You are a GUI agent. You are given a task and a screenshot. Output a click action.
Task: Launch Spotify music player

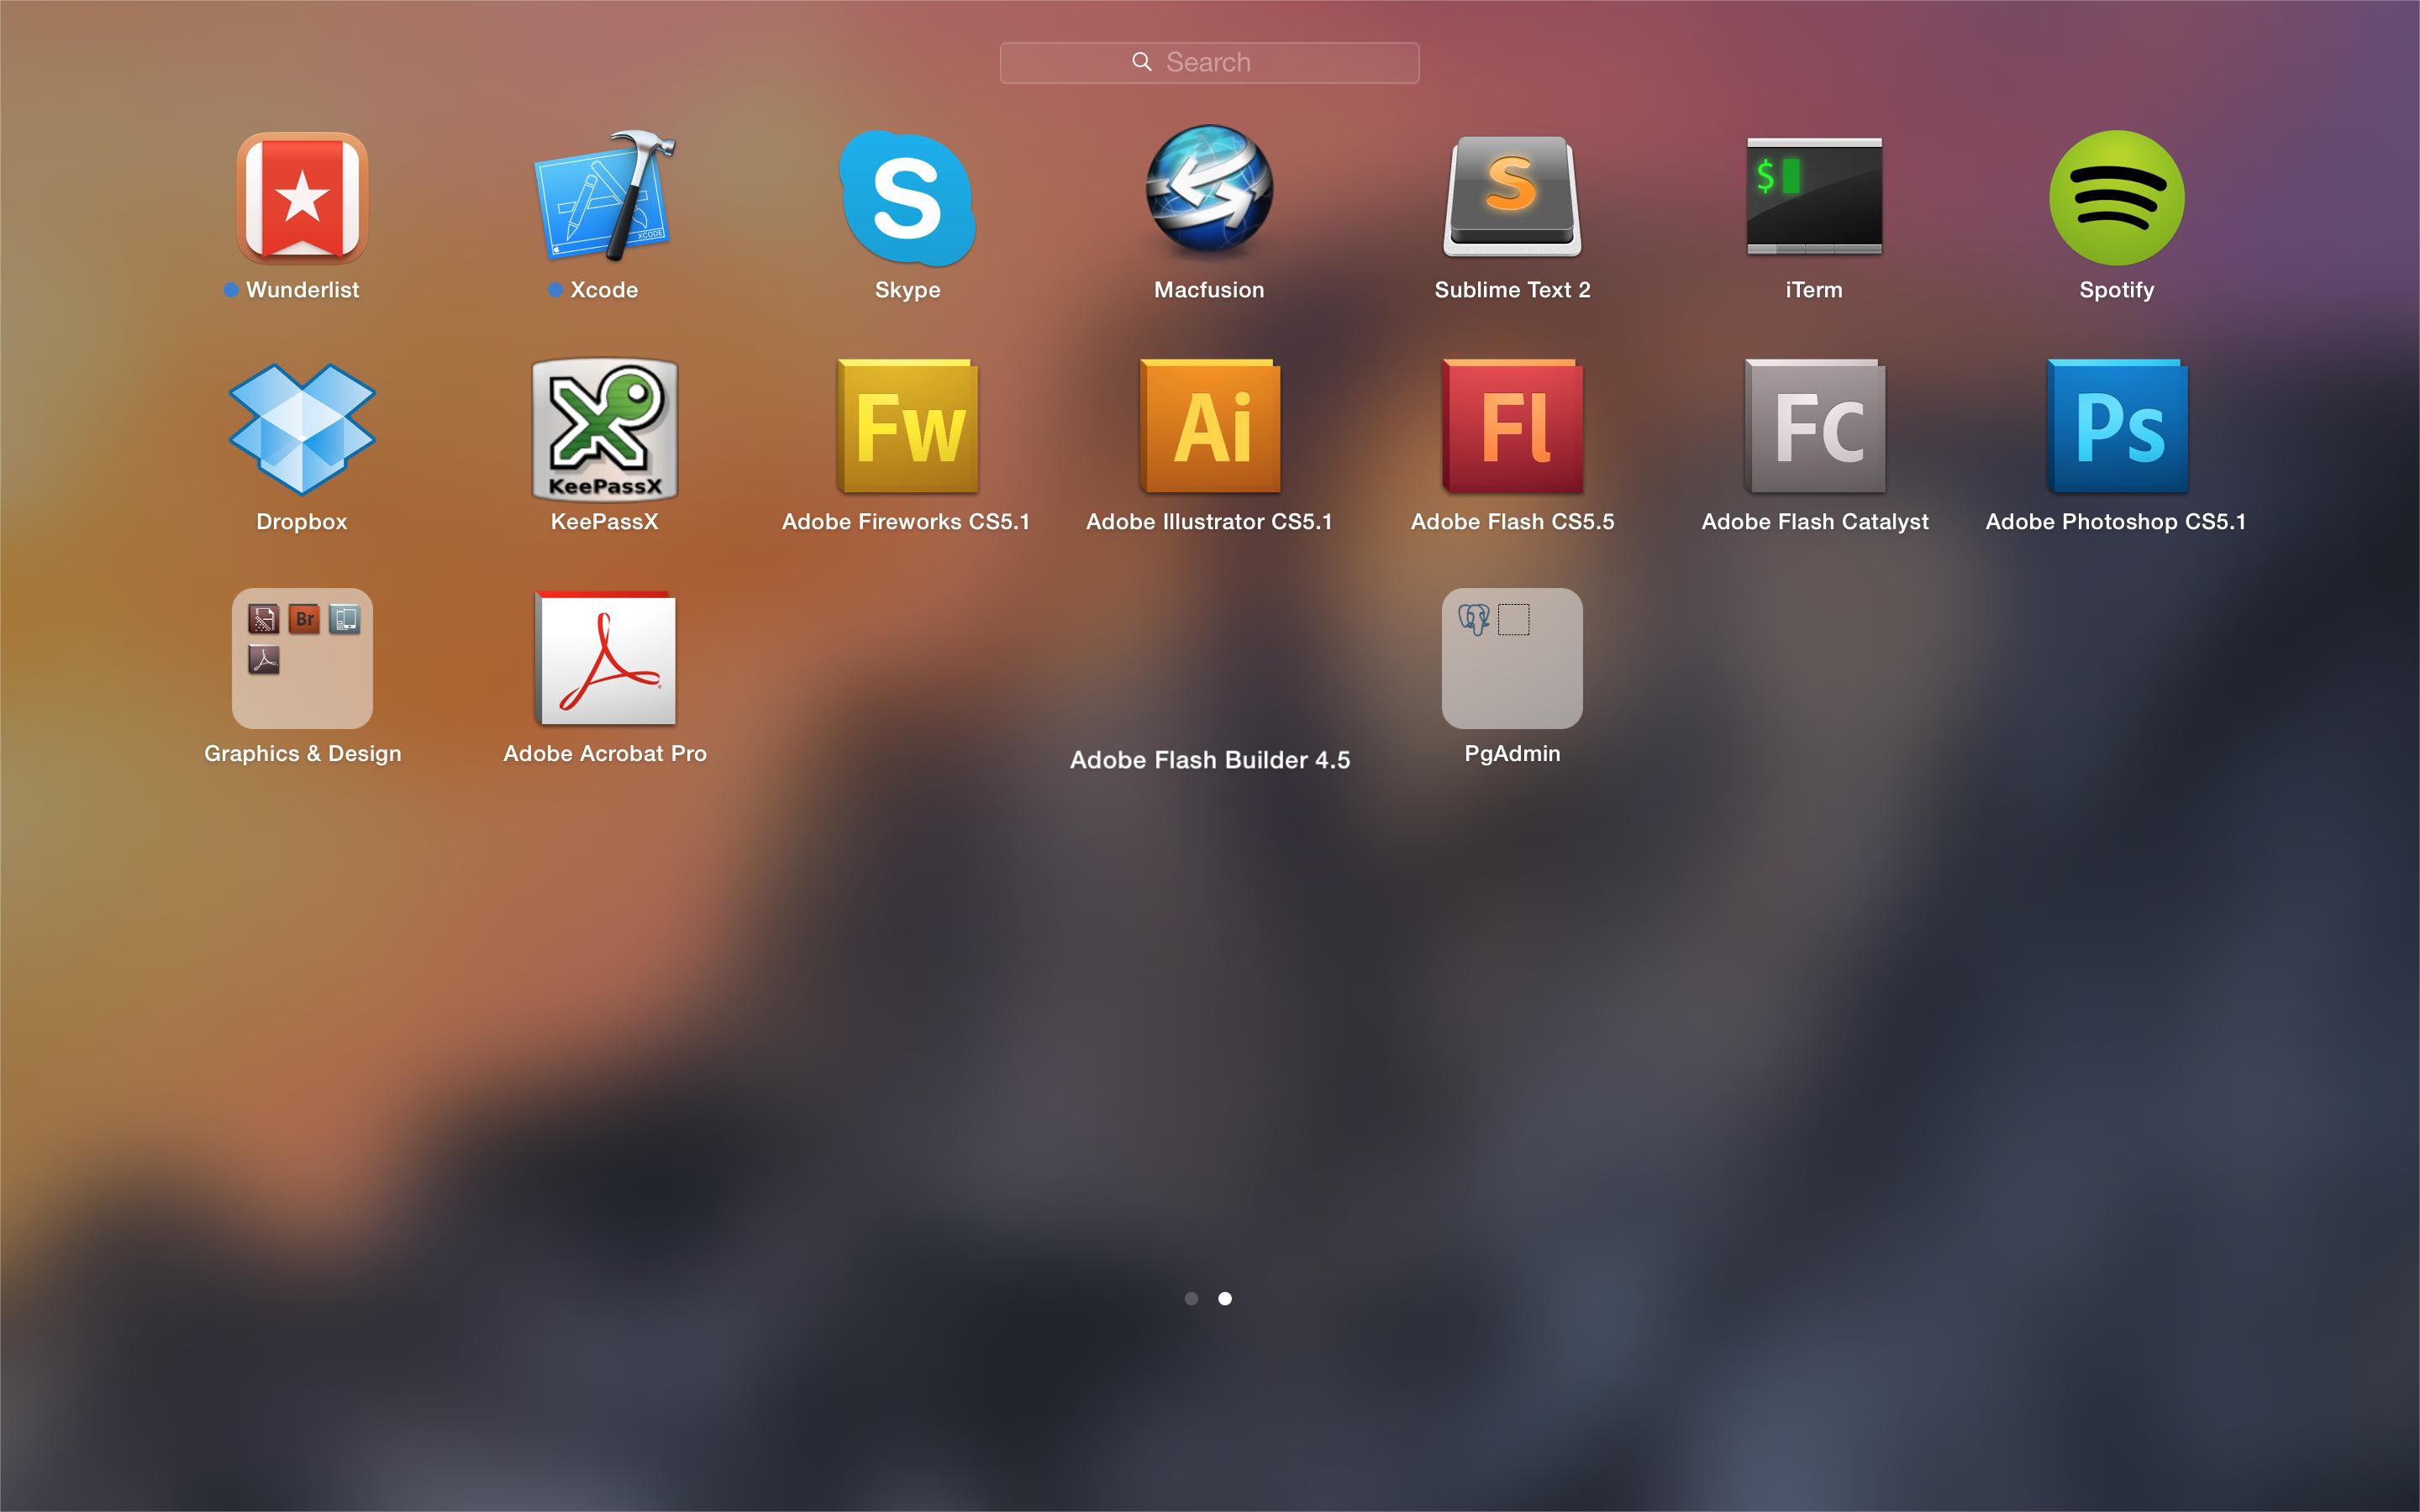(2118, 207)
